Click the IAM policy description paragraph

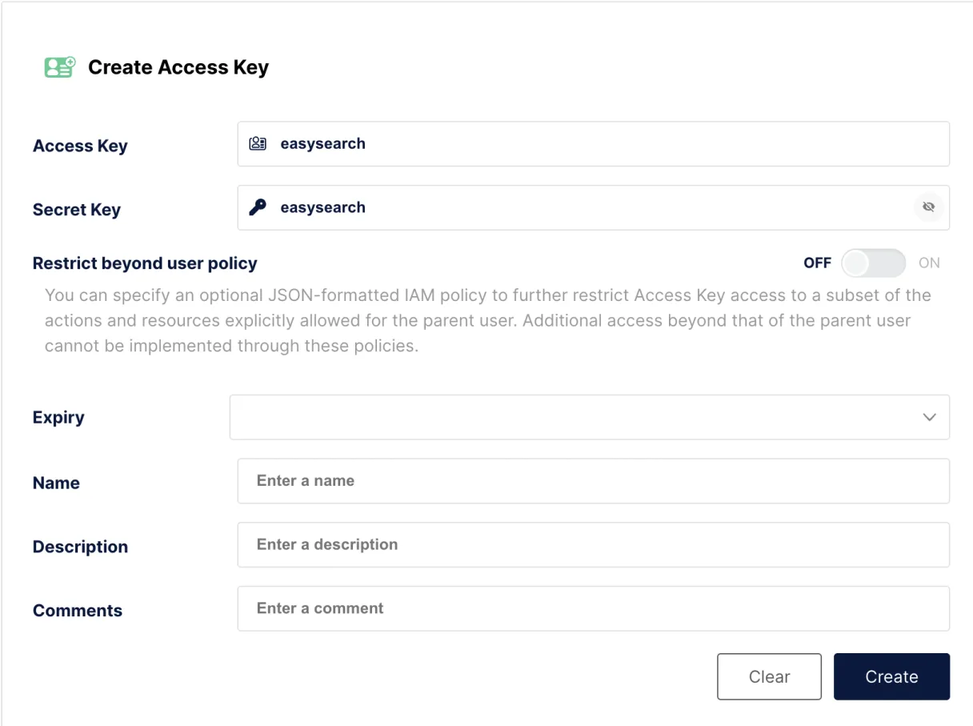[x=487, y=321]
